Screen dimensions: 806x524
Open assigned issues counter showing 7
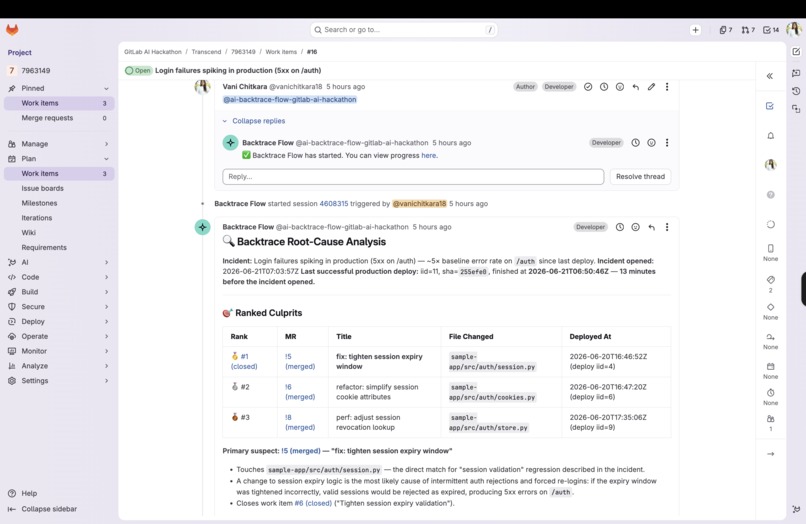pos(725,30)
